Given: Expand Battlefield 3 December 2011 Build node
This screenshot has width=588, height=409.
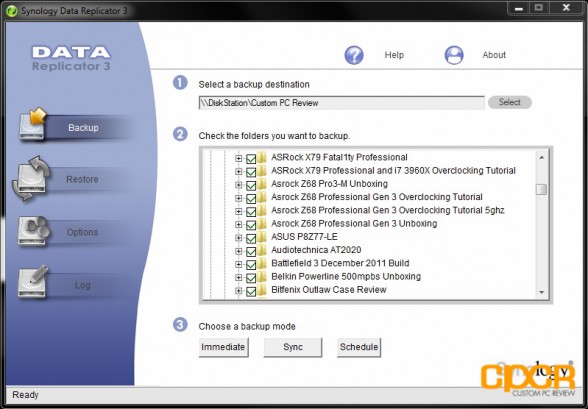Looking at the screenshot, I should [238, 264].
